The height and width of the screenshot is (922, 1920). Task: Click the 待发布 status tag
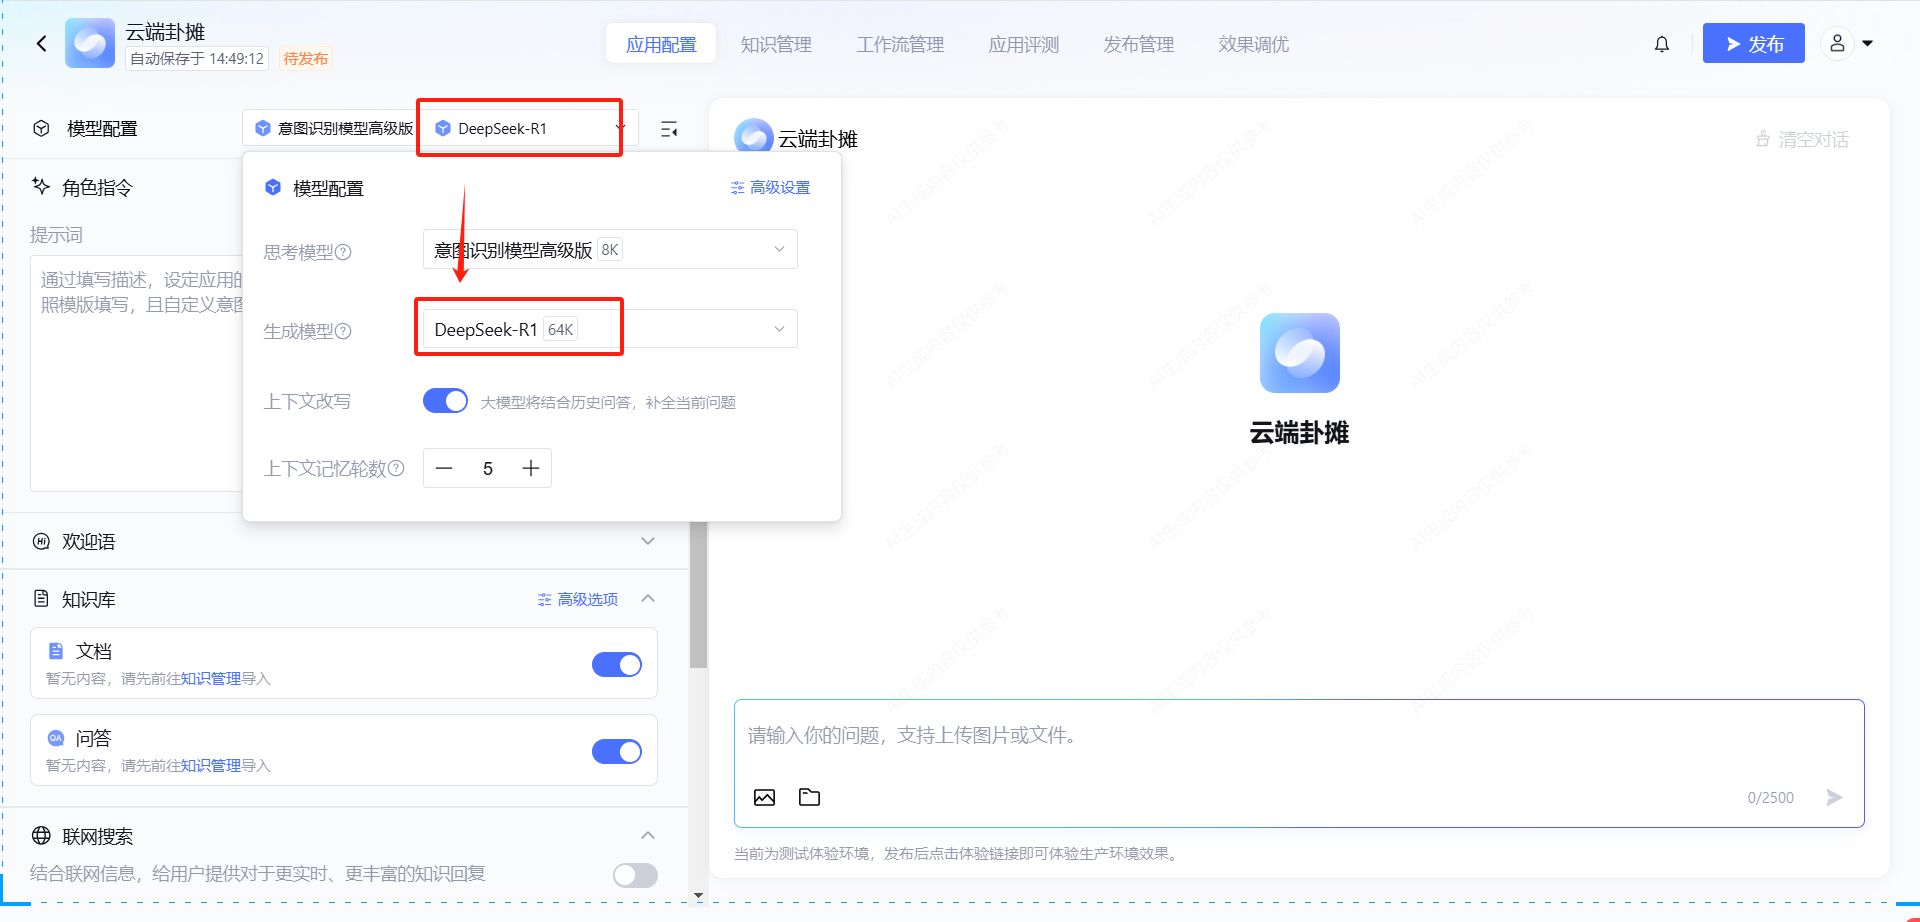click(305, 59)
